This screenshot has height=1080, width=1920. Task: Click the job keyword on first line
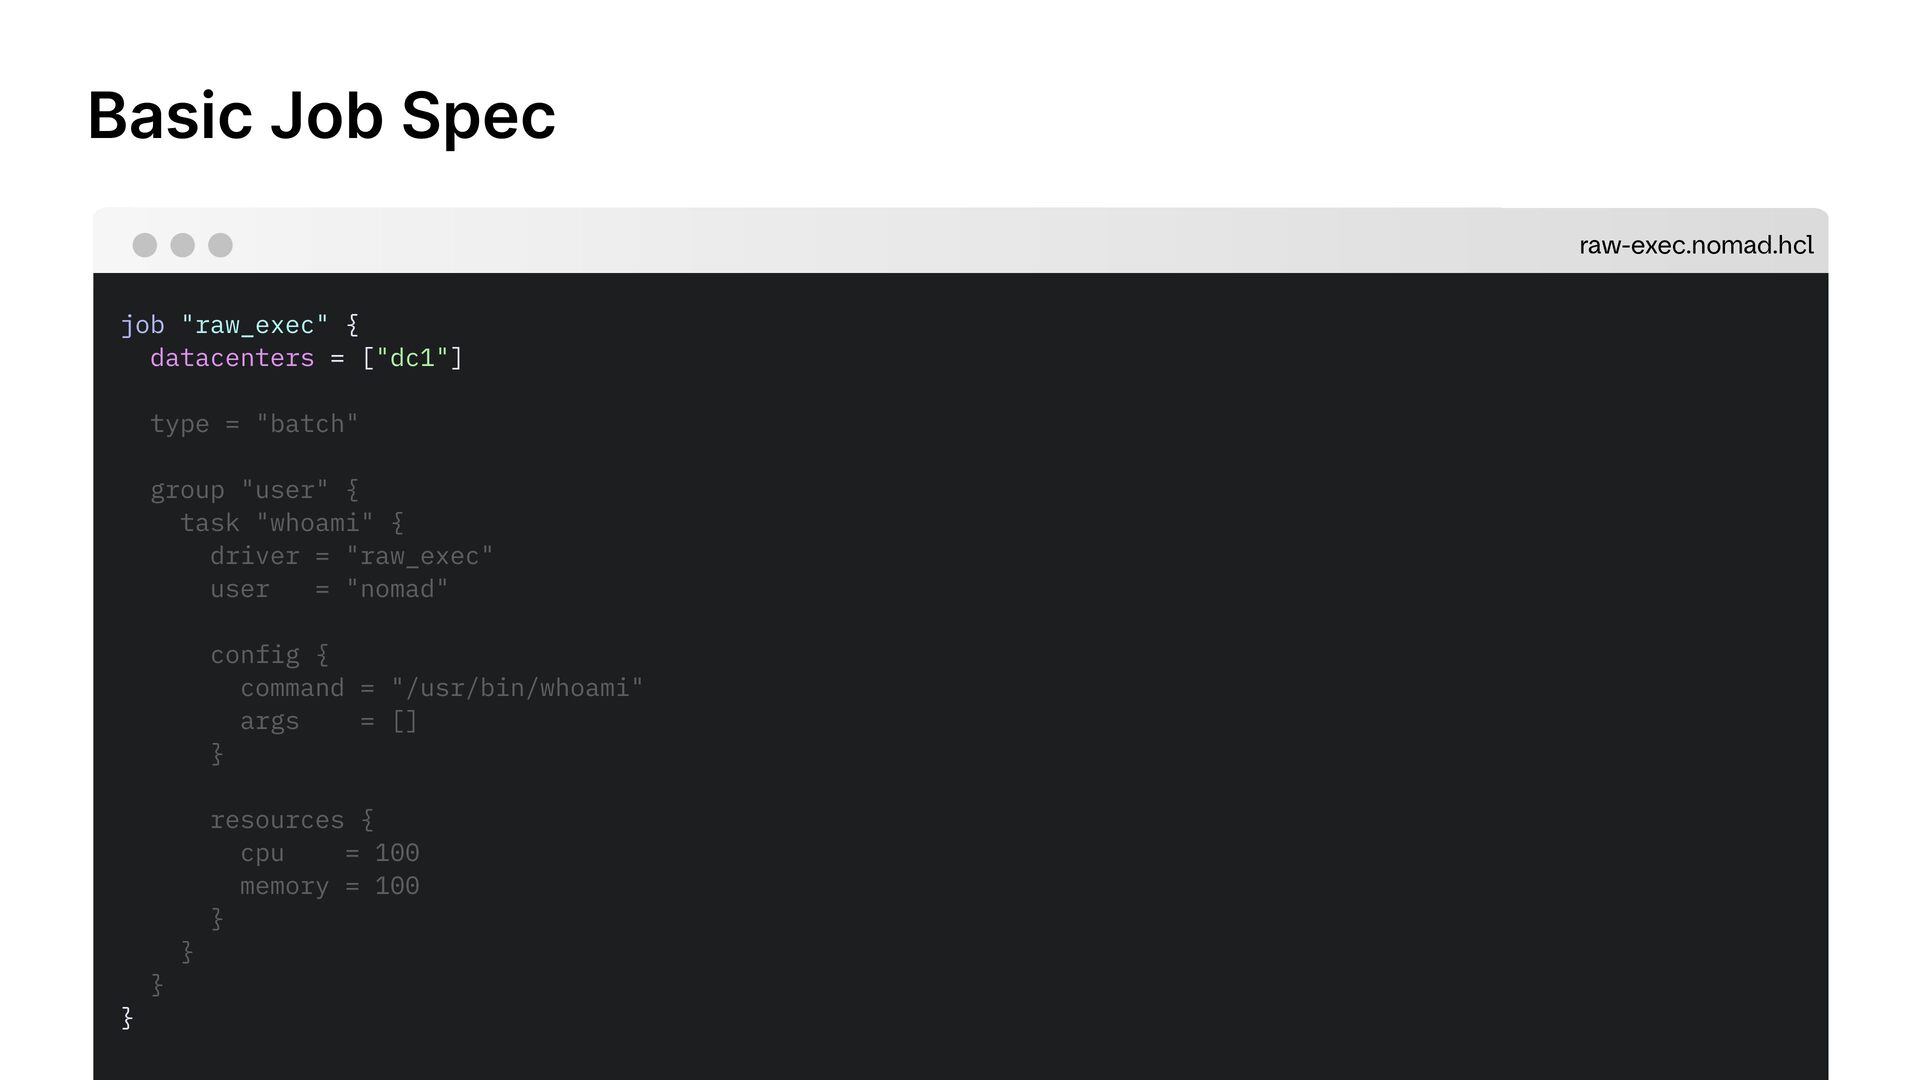click(142, 325)
